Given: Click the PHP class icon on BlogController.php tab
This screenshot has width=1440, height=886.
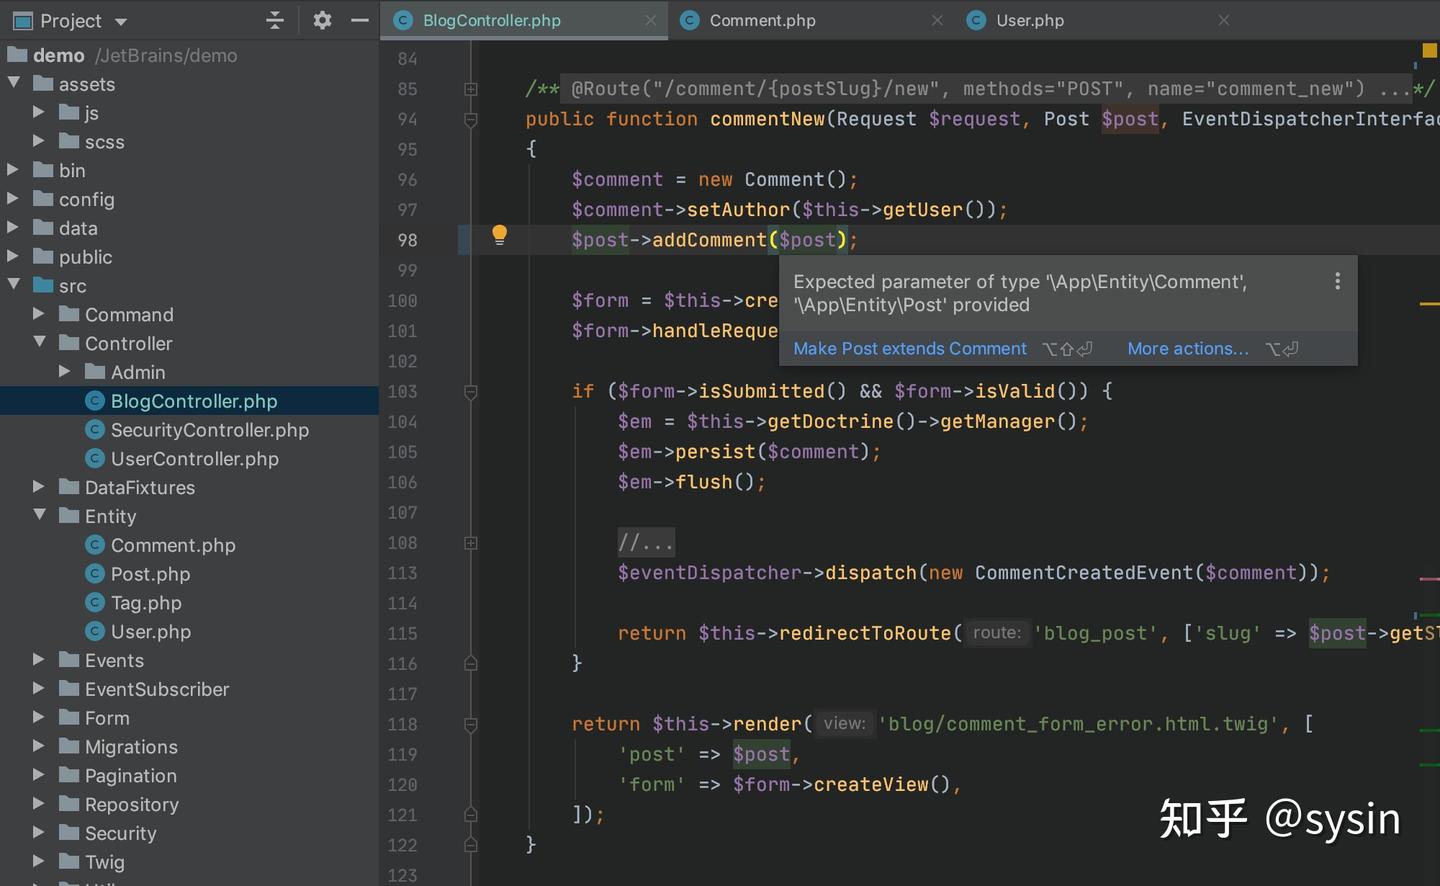Looking at the screenshot, I should [403, 19].
